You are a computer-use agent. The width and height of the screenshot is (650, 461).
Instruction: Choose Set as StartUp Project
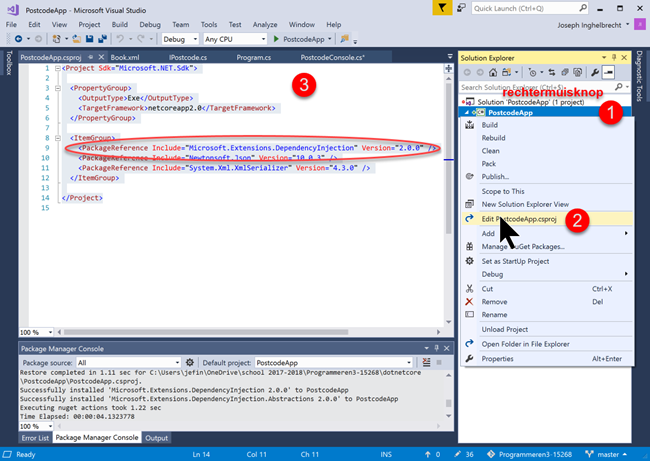tap(547, 261)
